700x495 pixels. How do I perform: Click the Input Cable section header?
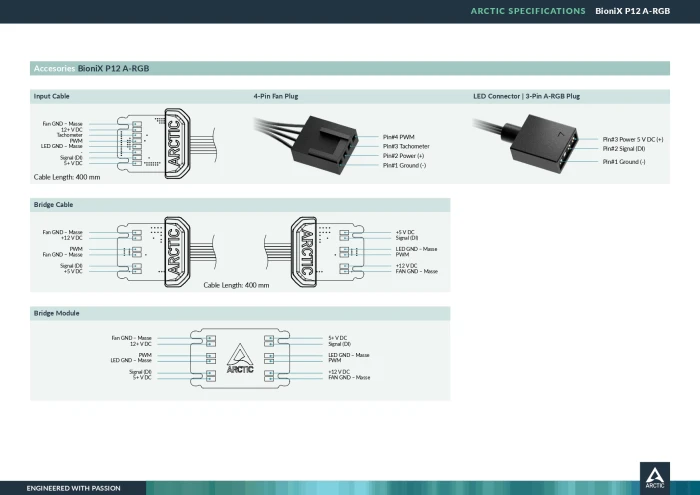(51, 96)
